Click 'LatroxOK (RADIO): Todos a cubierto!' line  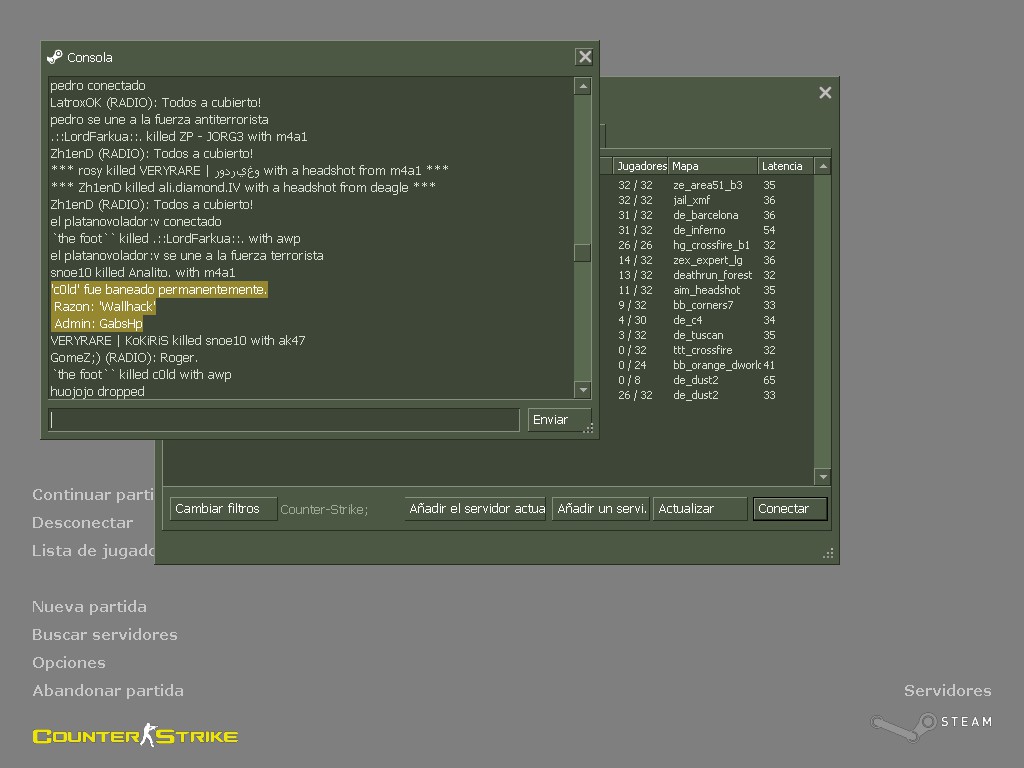(155, 103)
